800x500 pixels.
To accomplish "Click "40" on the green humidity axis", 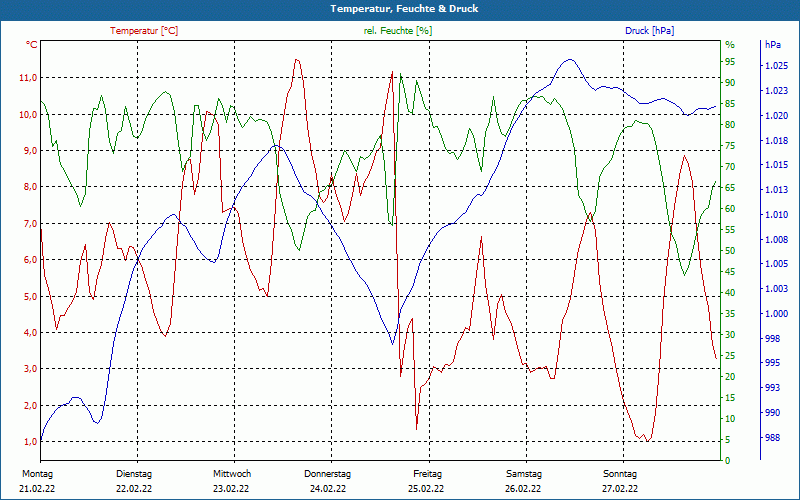I will pos(730,293).
